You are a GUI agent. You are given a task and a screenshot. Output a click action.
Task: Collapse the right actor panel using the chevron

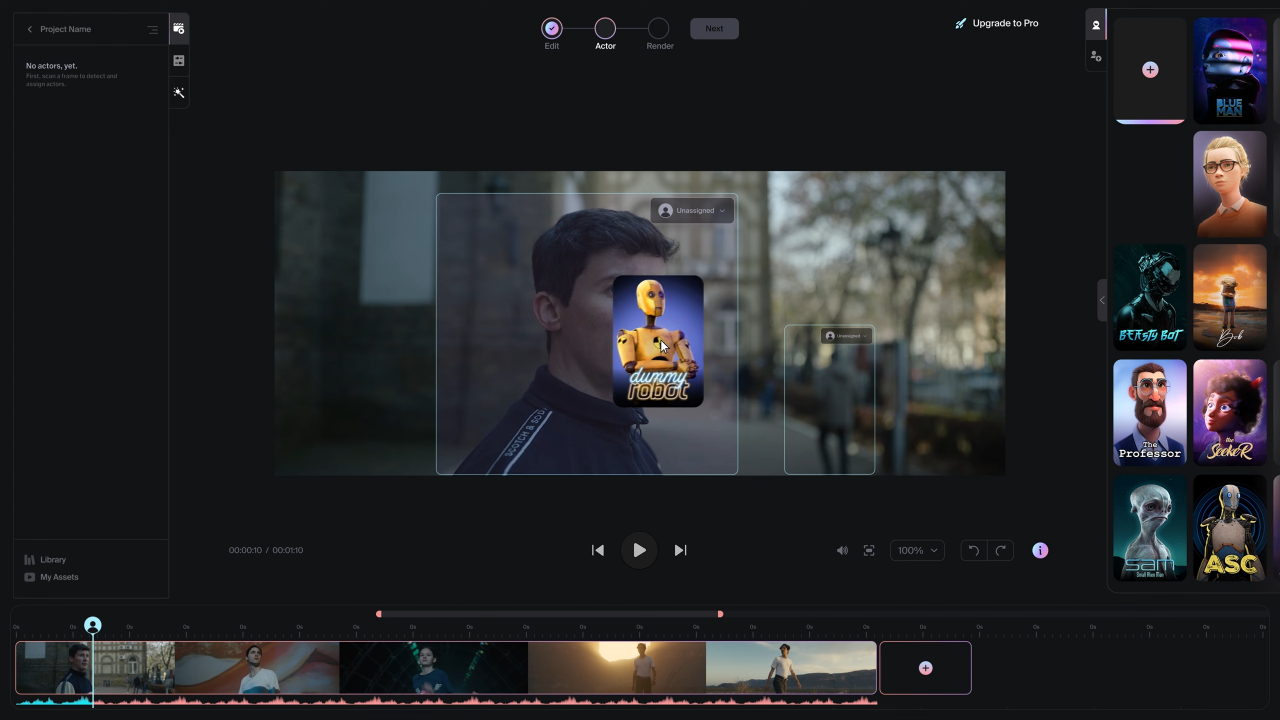click(1102, 300)
